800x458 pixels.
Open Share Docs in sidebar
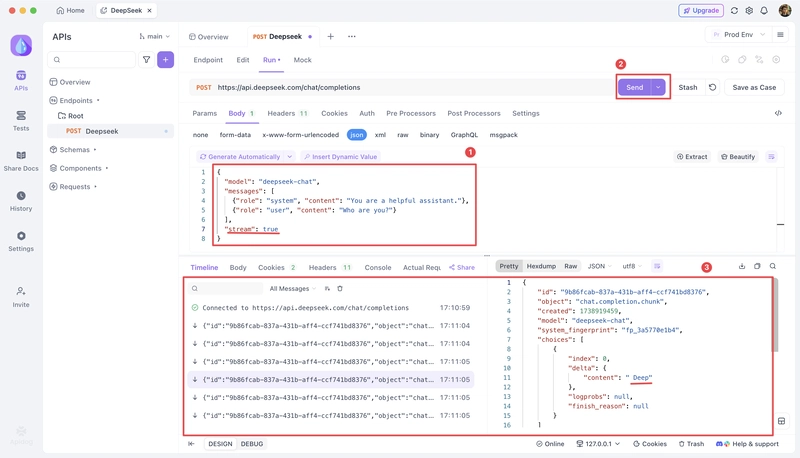click(21, 161)
